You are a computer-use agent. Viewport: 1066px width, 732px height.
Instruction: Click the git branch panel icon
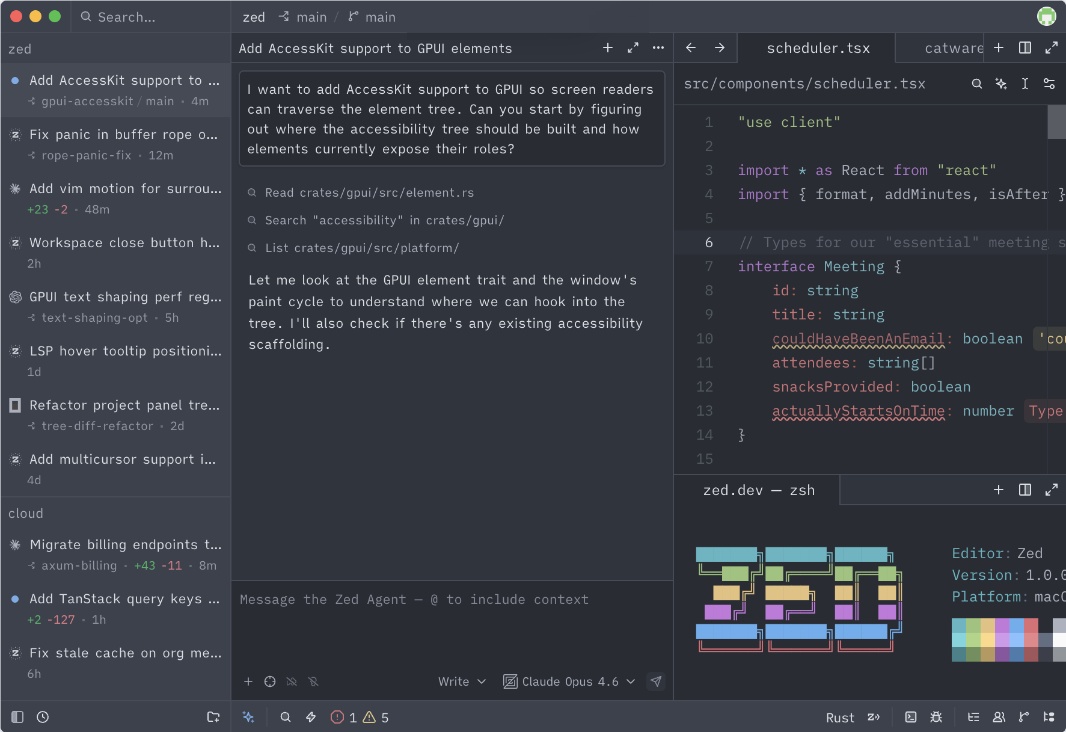[1023, 717]
